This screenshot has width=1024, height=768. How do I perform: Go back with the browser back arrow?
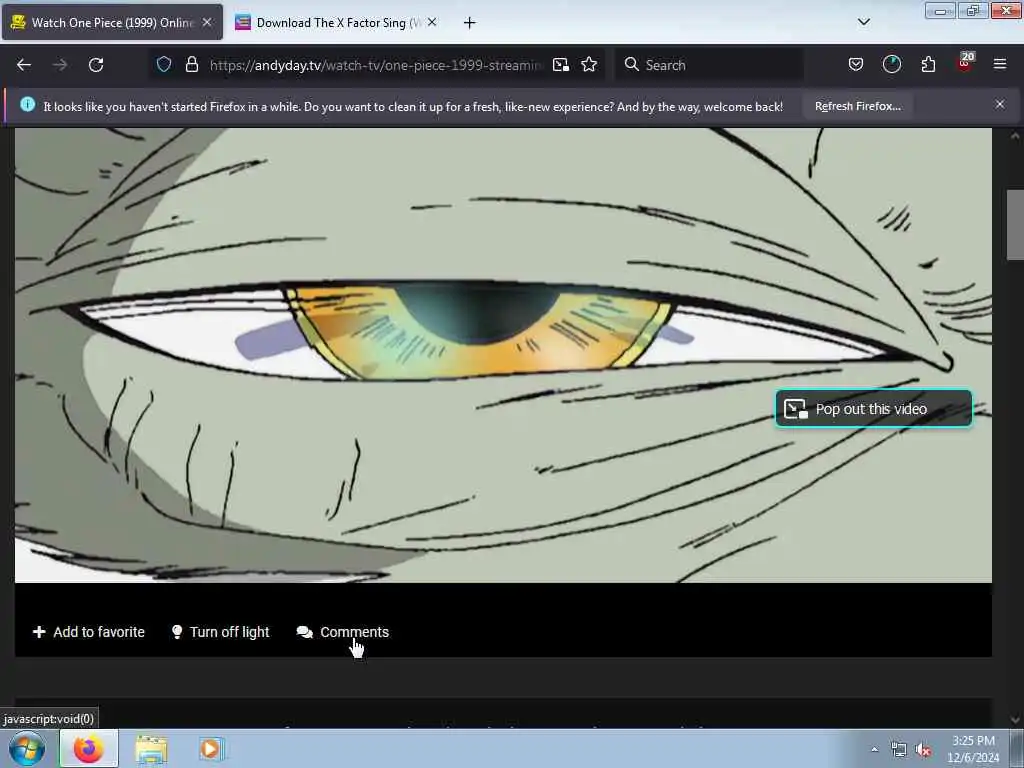(24, 65)
